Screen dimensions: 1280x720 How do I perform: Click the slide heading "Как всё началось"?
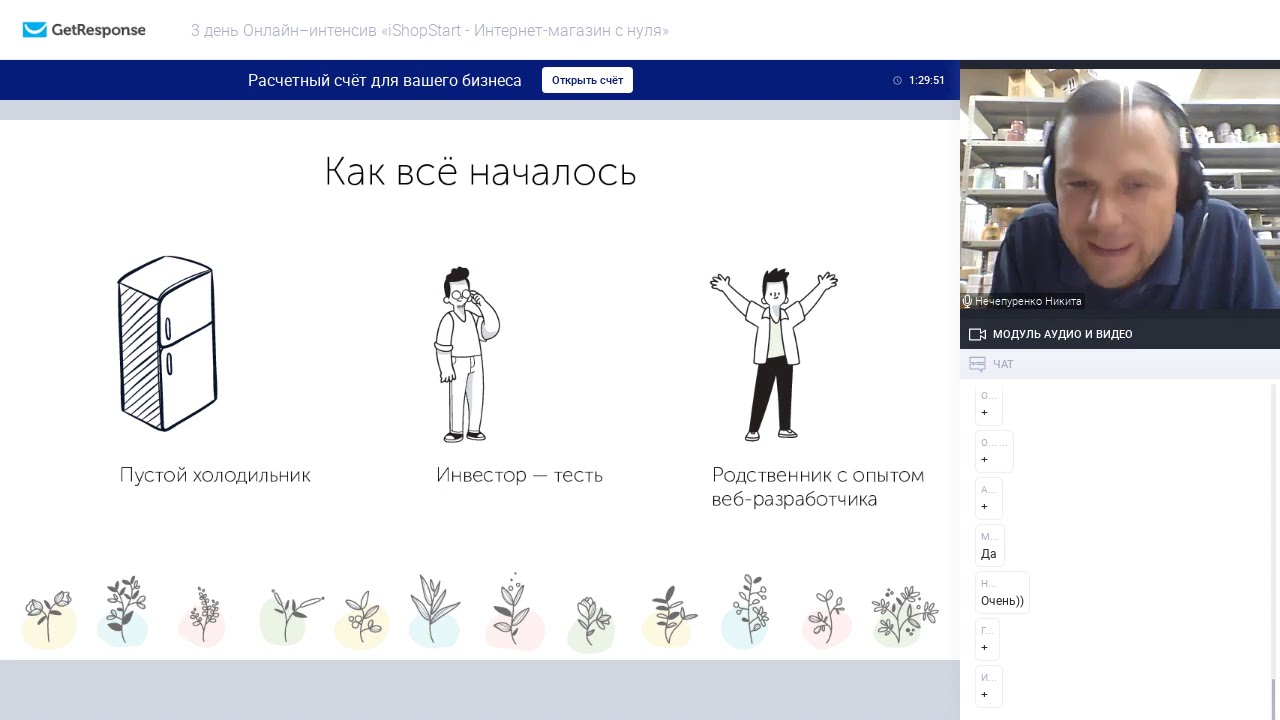(480, 172)
